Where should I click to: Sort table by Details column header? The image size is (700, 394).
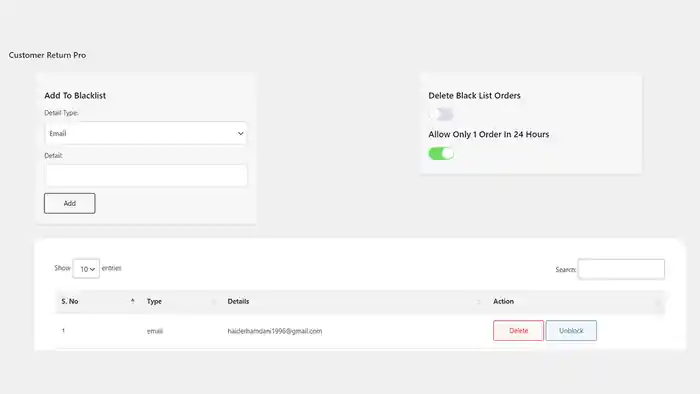click(355, 302)
